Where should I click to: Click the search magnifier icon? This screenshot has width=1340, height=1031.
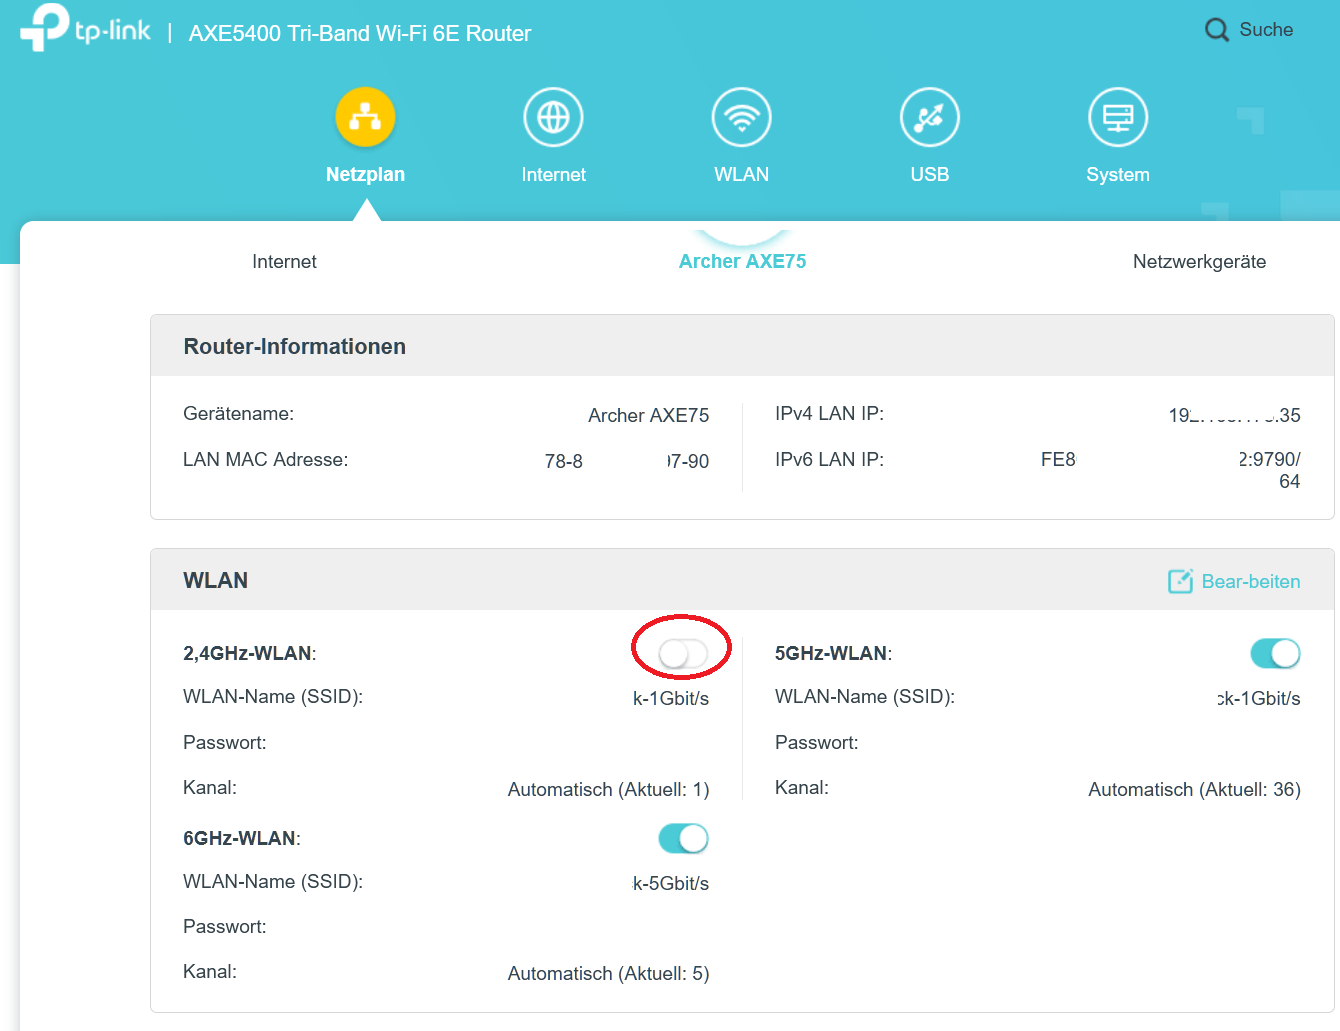point(1216,30)
